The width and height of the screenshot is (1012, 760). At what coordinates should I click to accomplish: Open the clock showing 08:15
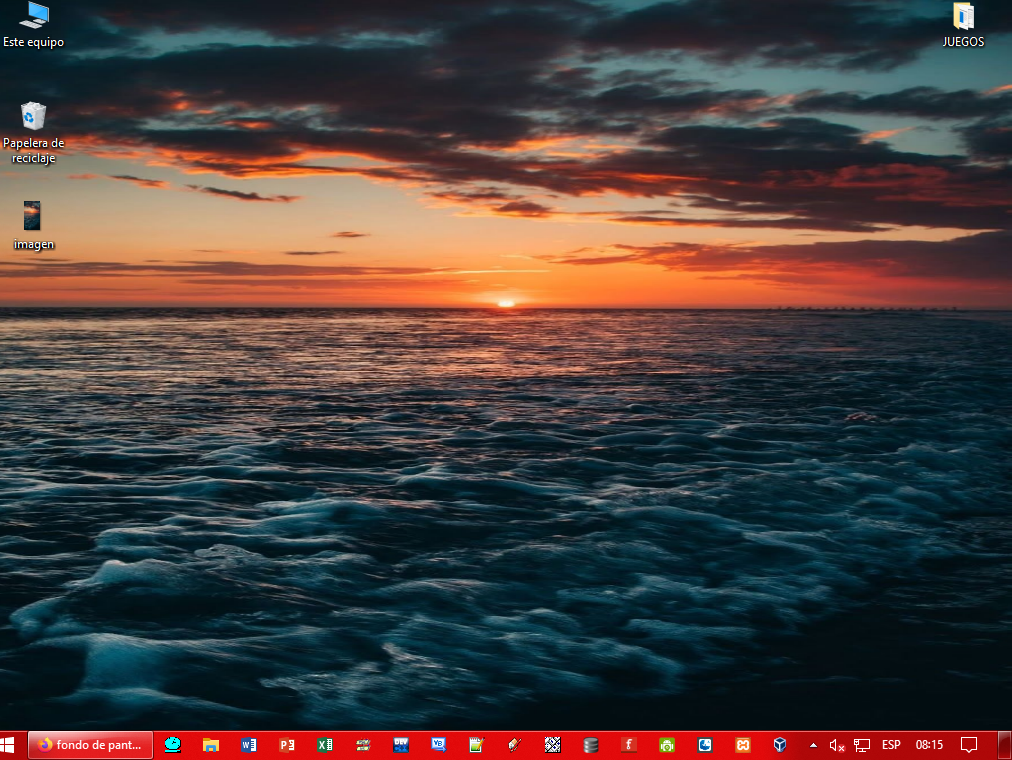(x=929, y=745)
